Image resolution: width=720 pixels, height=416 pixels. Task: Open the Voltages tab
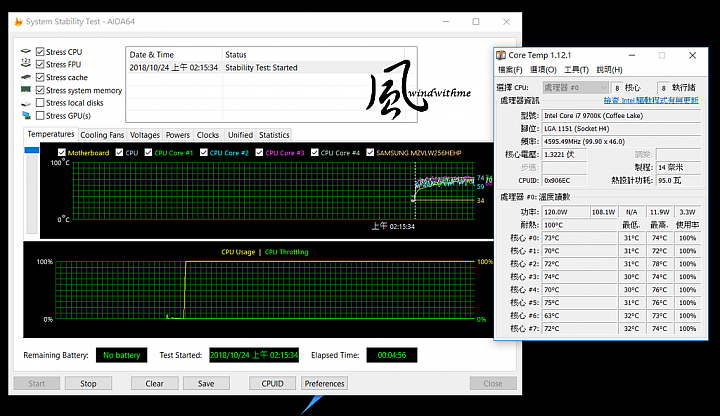click(x=145, y=135)
